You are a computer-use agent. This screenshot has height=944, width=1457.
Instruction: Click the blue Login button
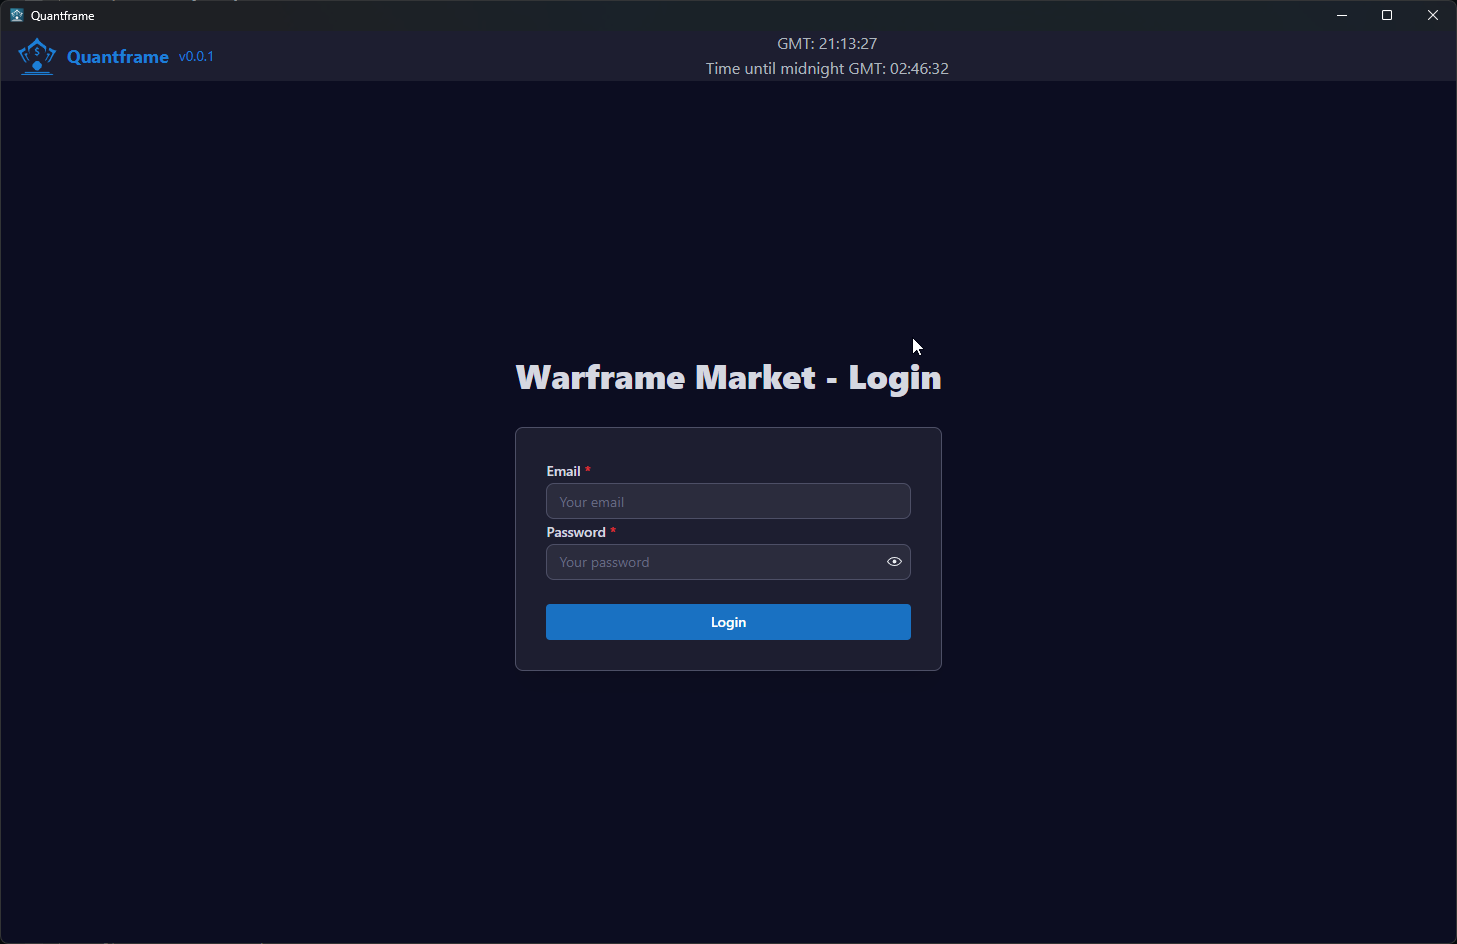point(728,622)
